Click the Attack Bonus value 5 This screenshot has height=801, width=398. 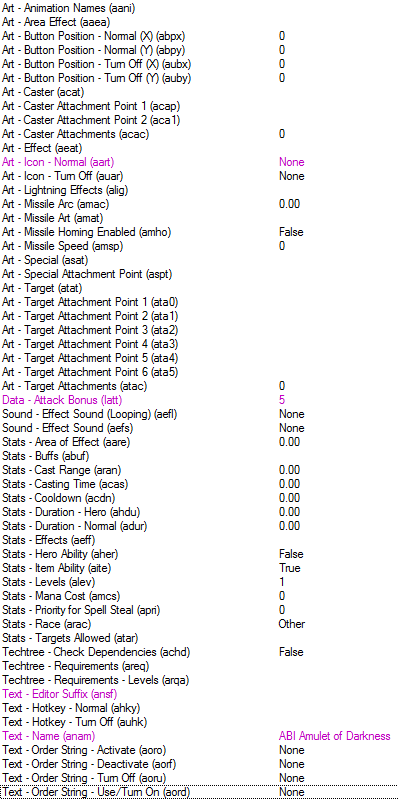click(282, 400)
